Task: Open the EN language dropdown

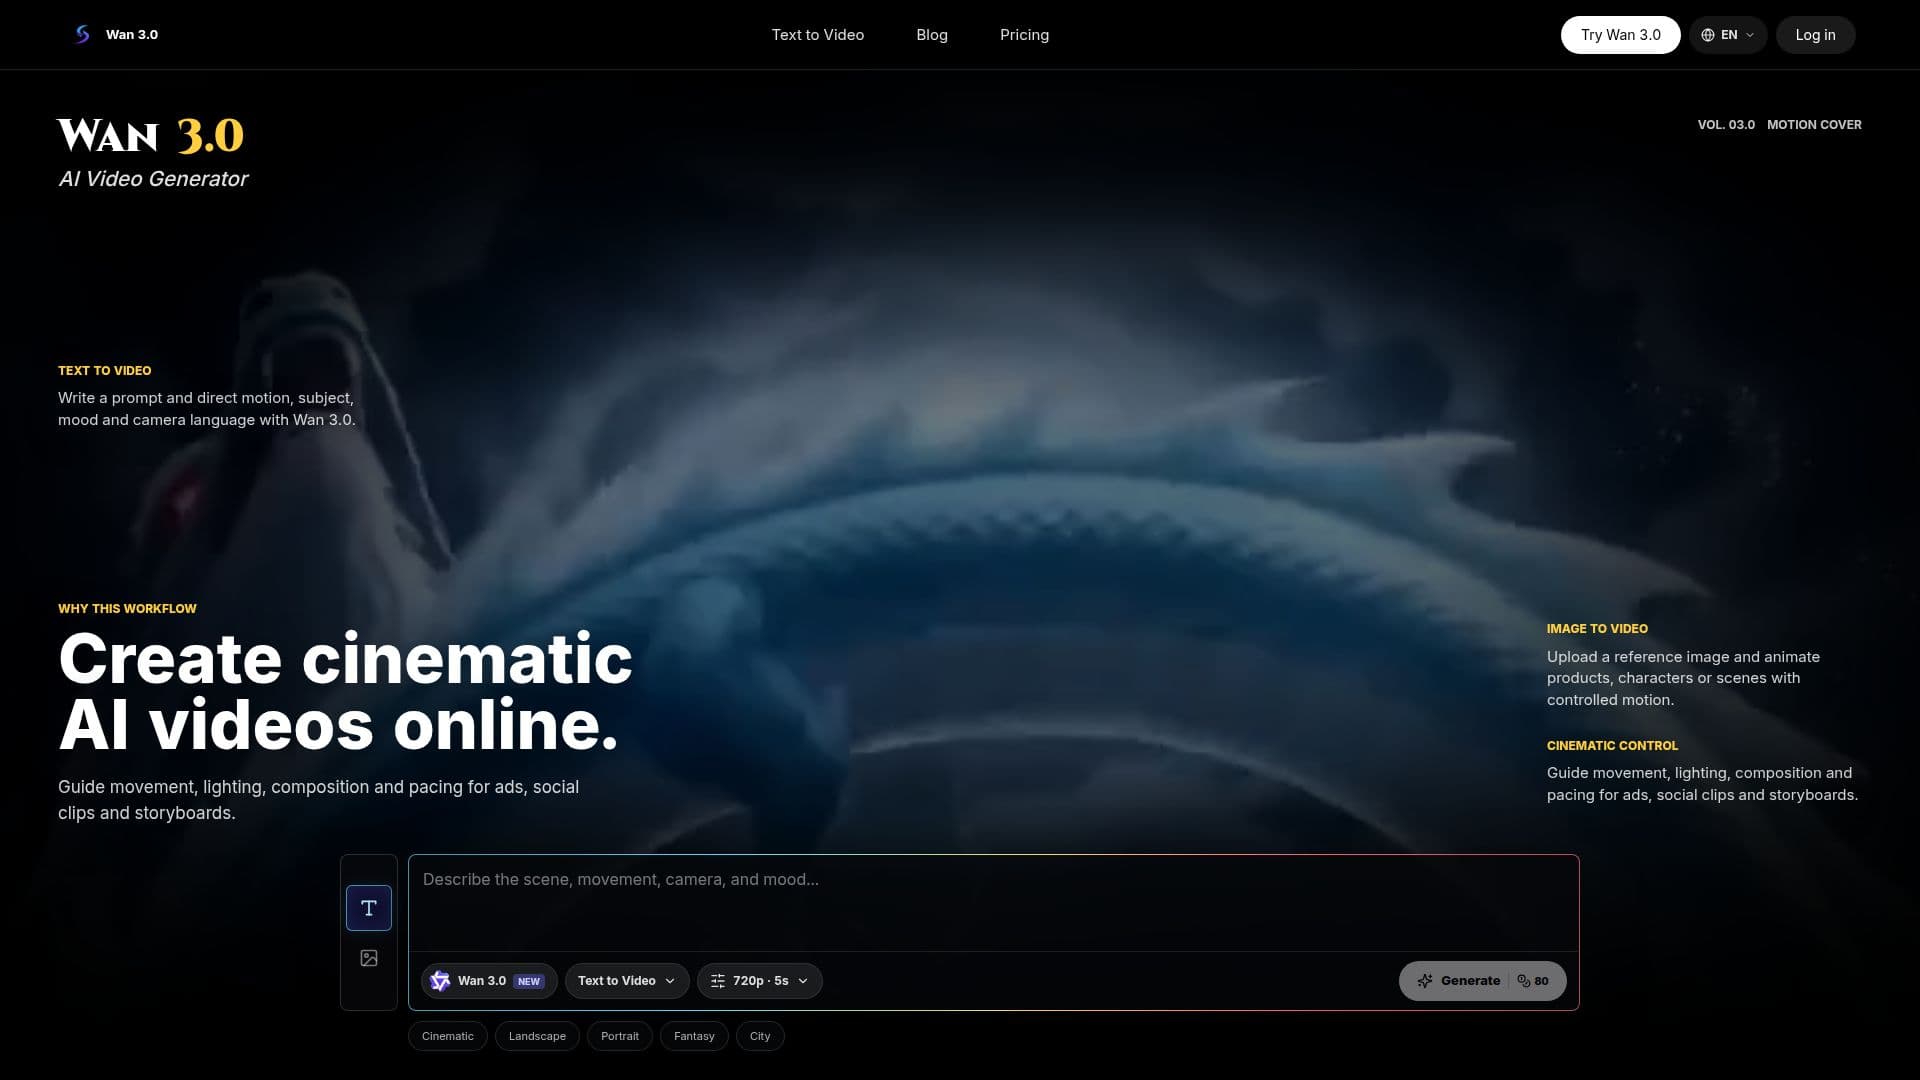Action: point(1728,35)
